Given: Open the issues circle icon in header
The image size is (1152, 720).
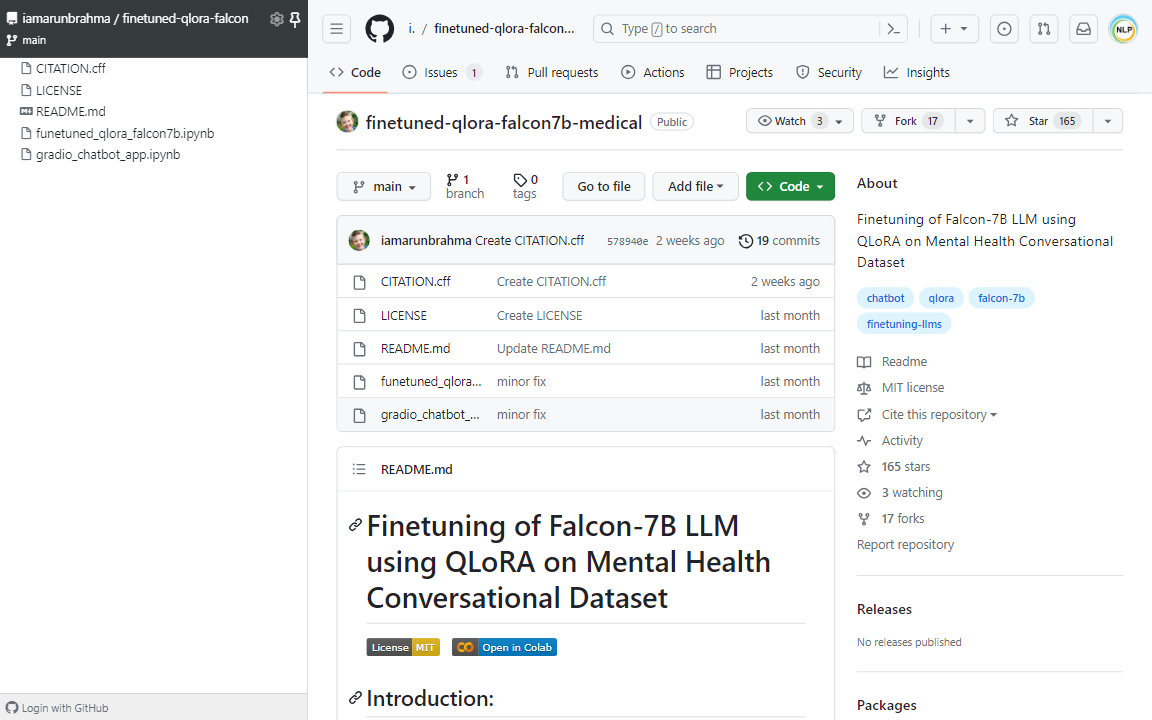Looking at the screenshot, I should [1004, 29].
